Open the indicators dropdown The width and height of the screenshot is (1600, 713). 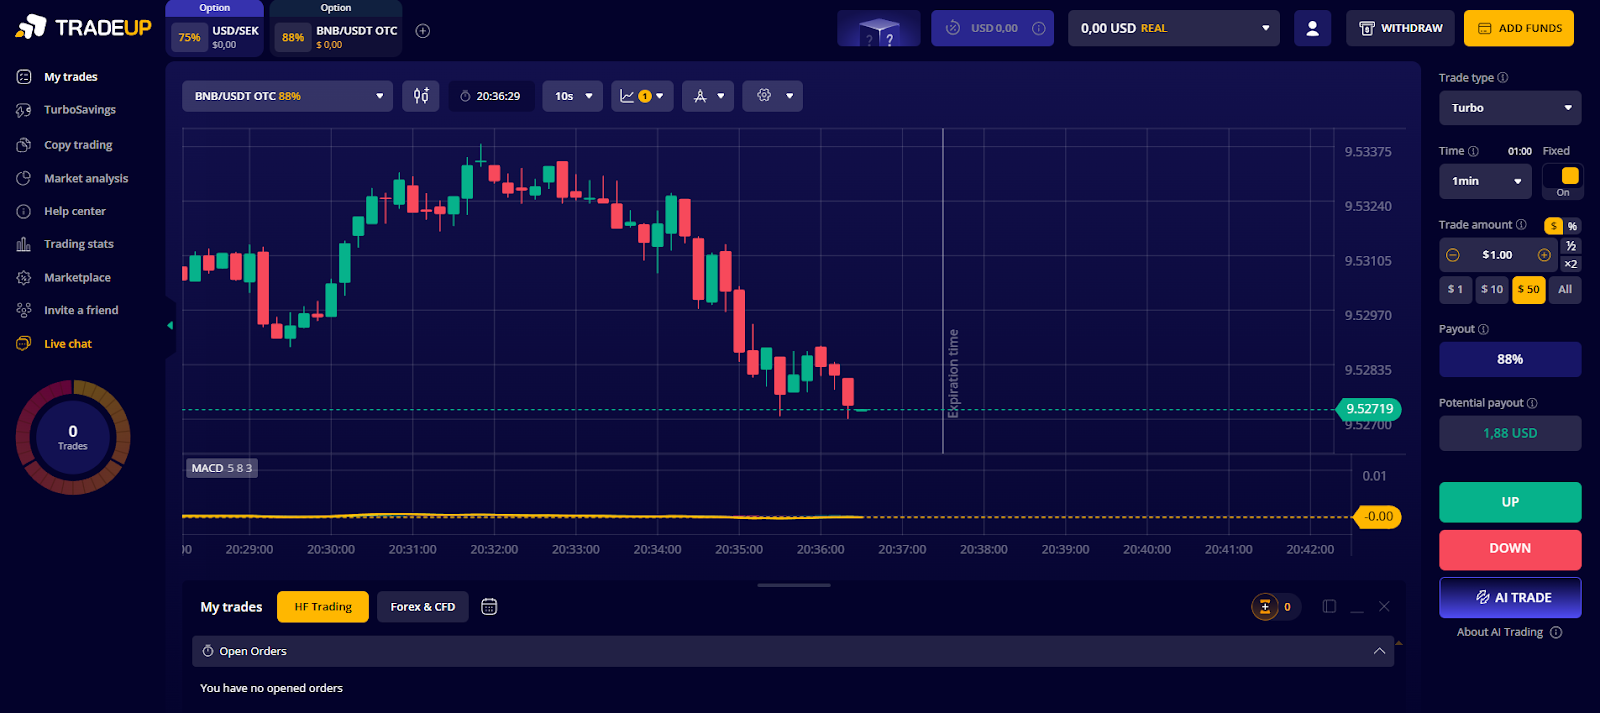642,96
